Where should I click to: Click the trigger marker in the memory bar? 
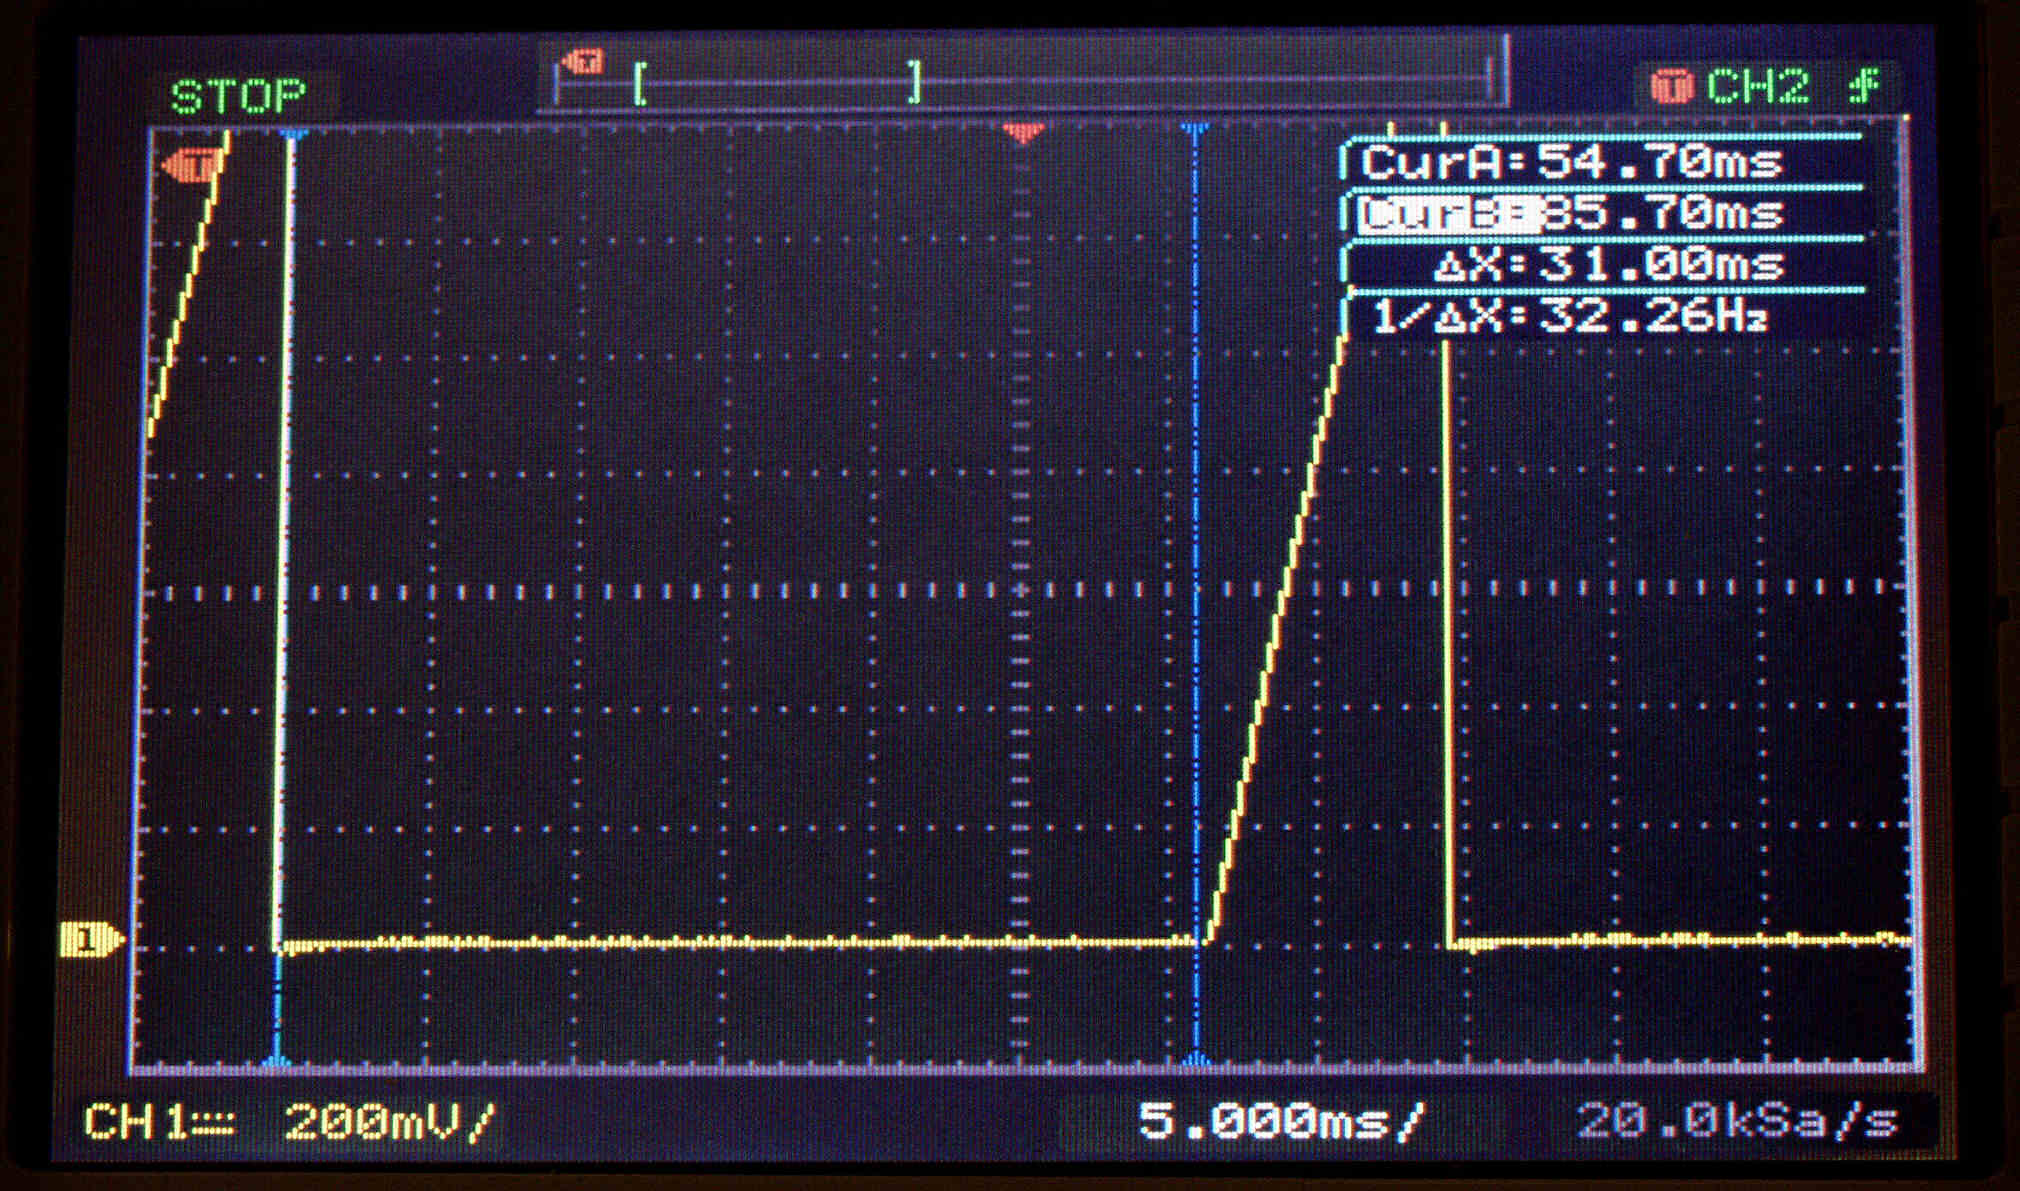pyautogui.click(x=582, y=63)
